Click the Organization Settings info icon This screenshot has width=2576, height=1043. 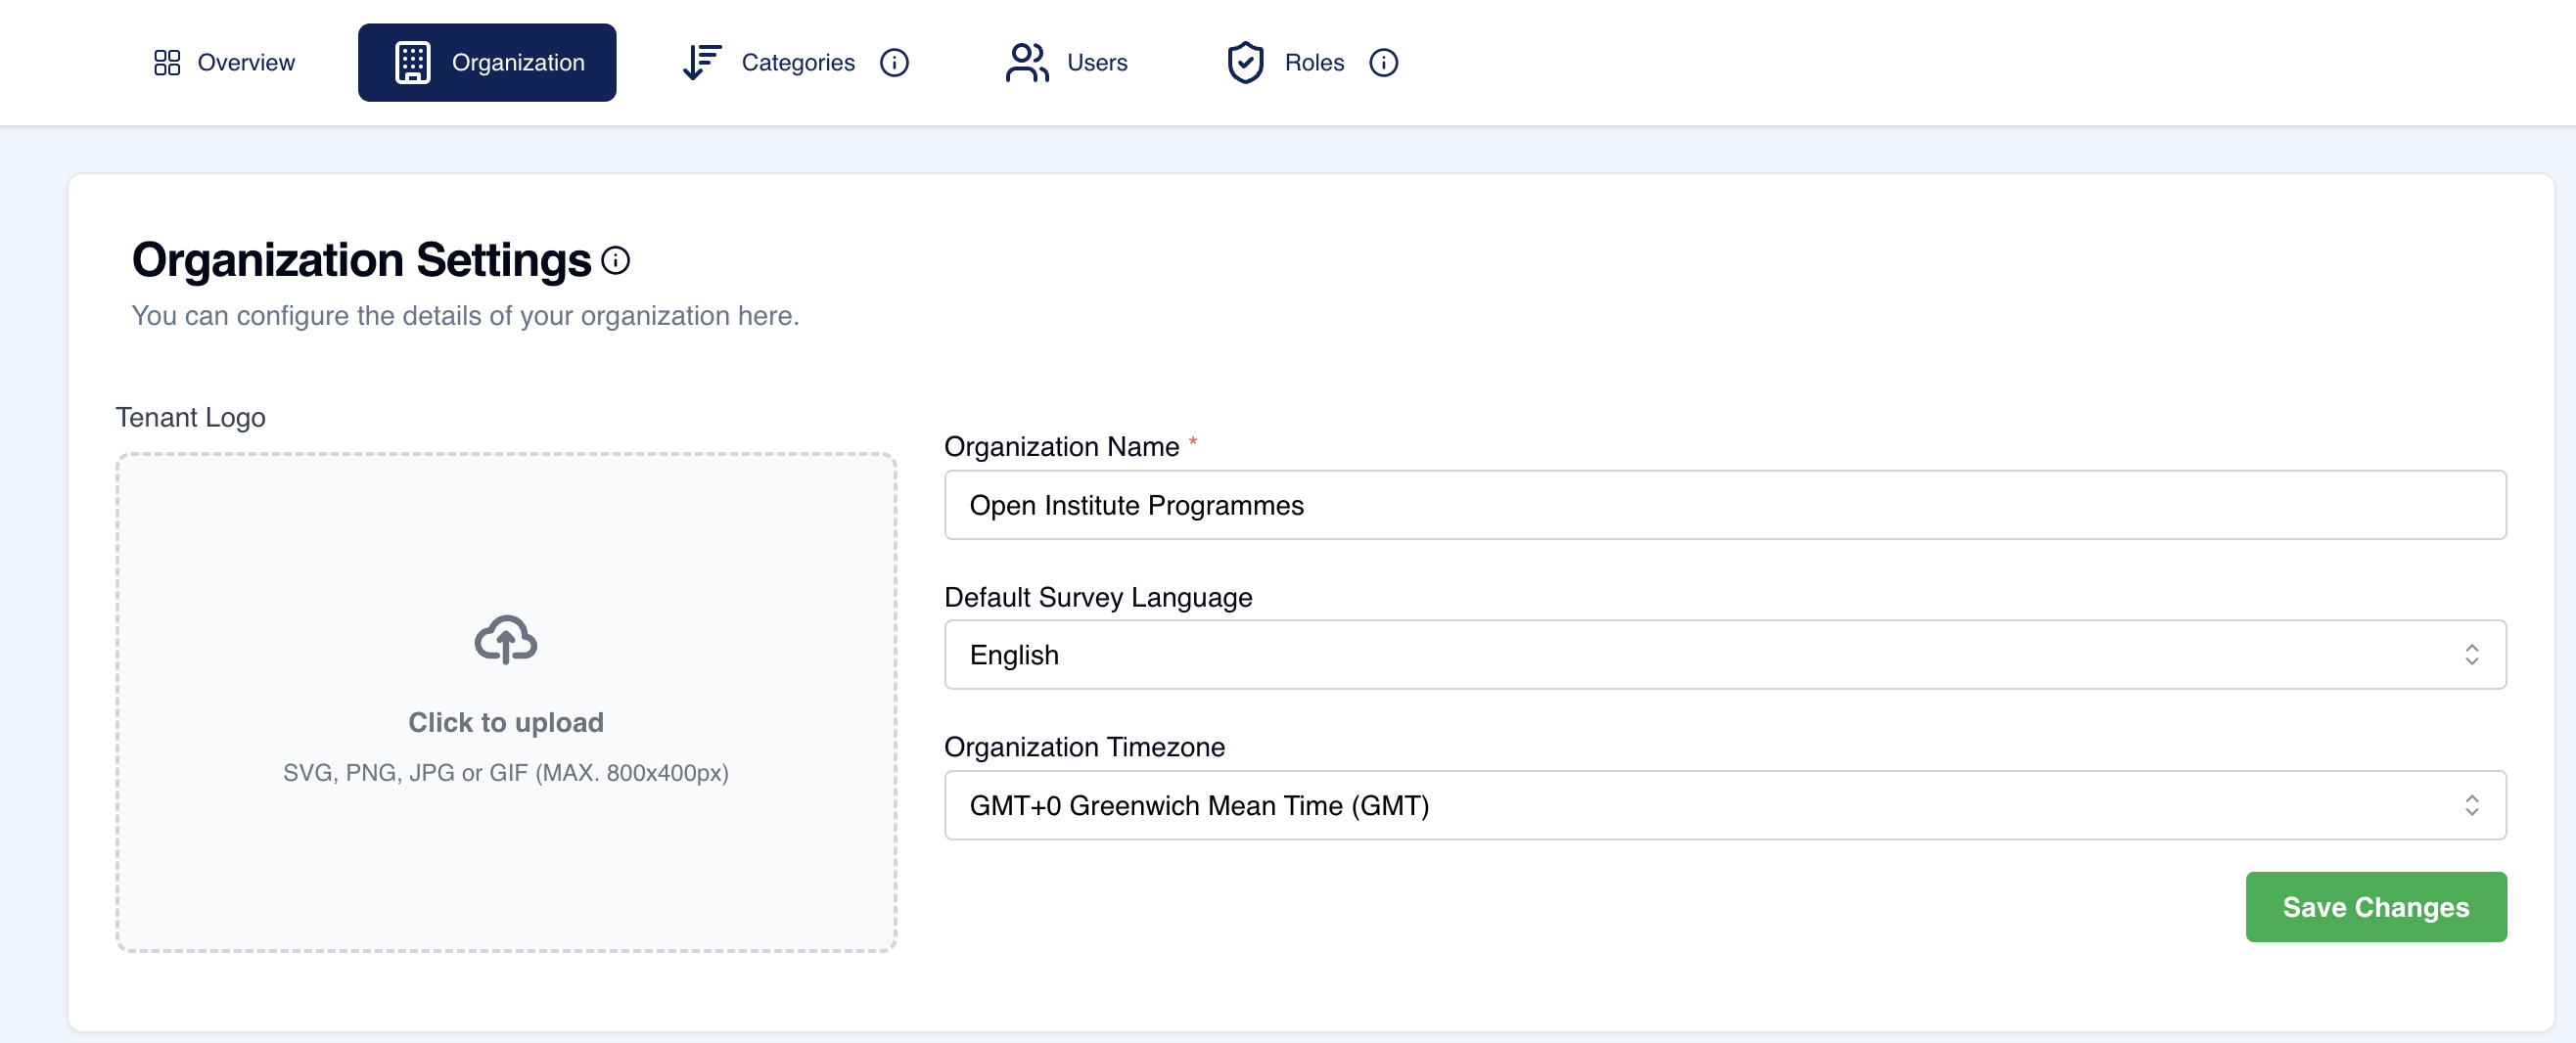pos(615,261)
